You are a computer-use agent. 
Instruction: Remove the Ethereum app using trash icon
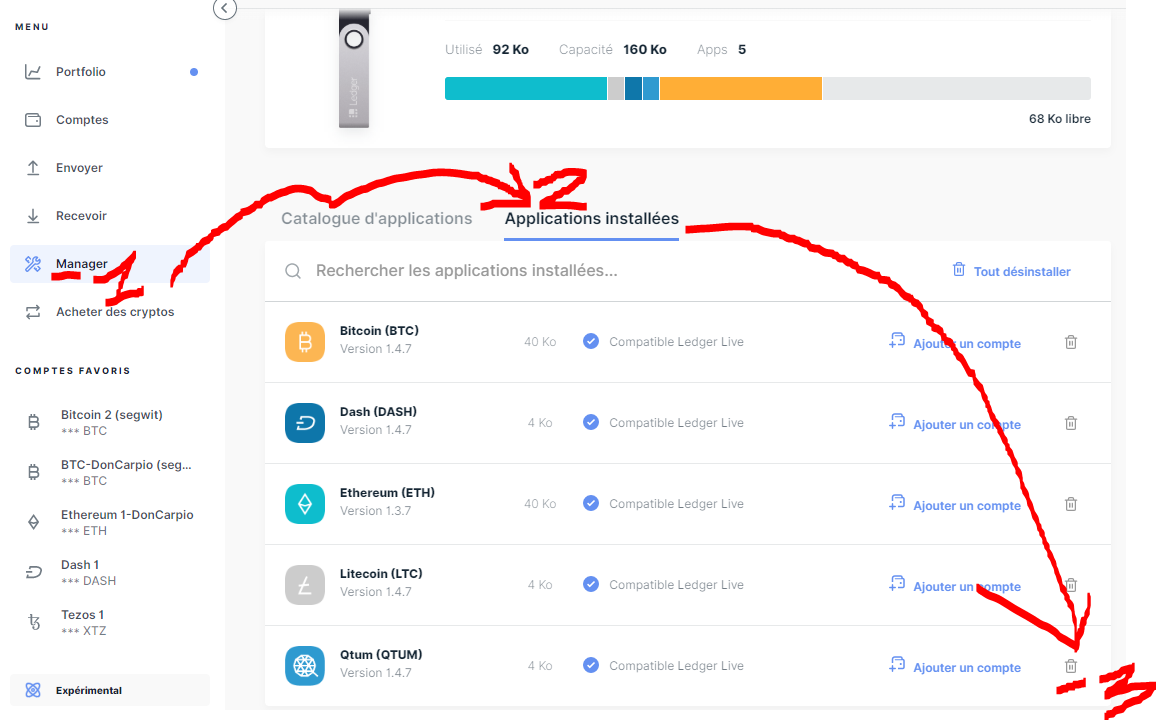[x=1070, y=504]
